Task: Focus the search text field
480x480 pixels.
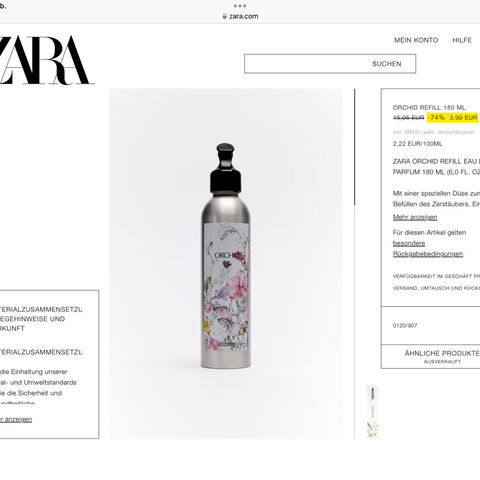Action: tap(305, 64)
